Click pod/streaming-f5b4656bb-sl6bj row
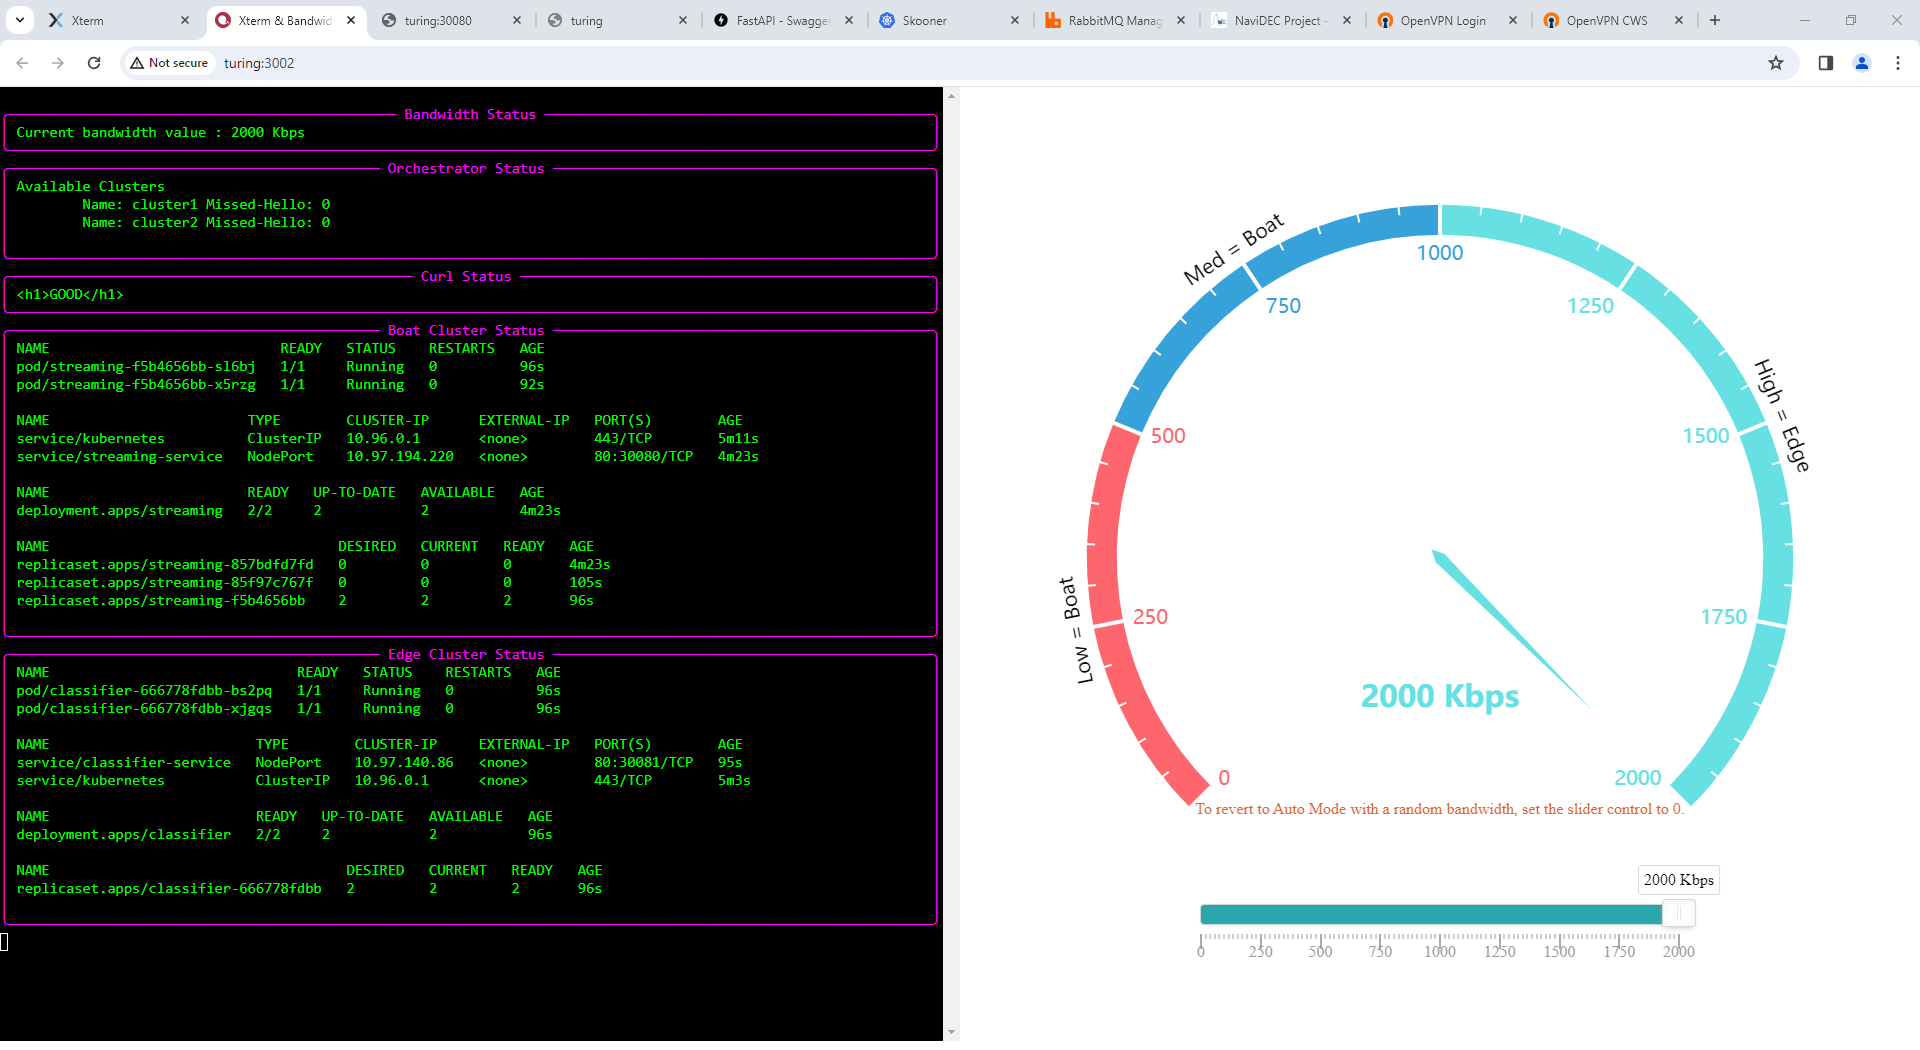This screenshot has height=1050, width=1920. 280,367
